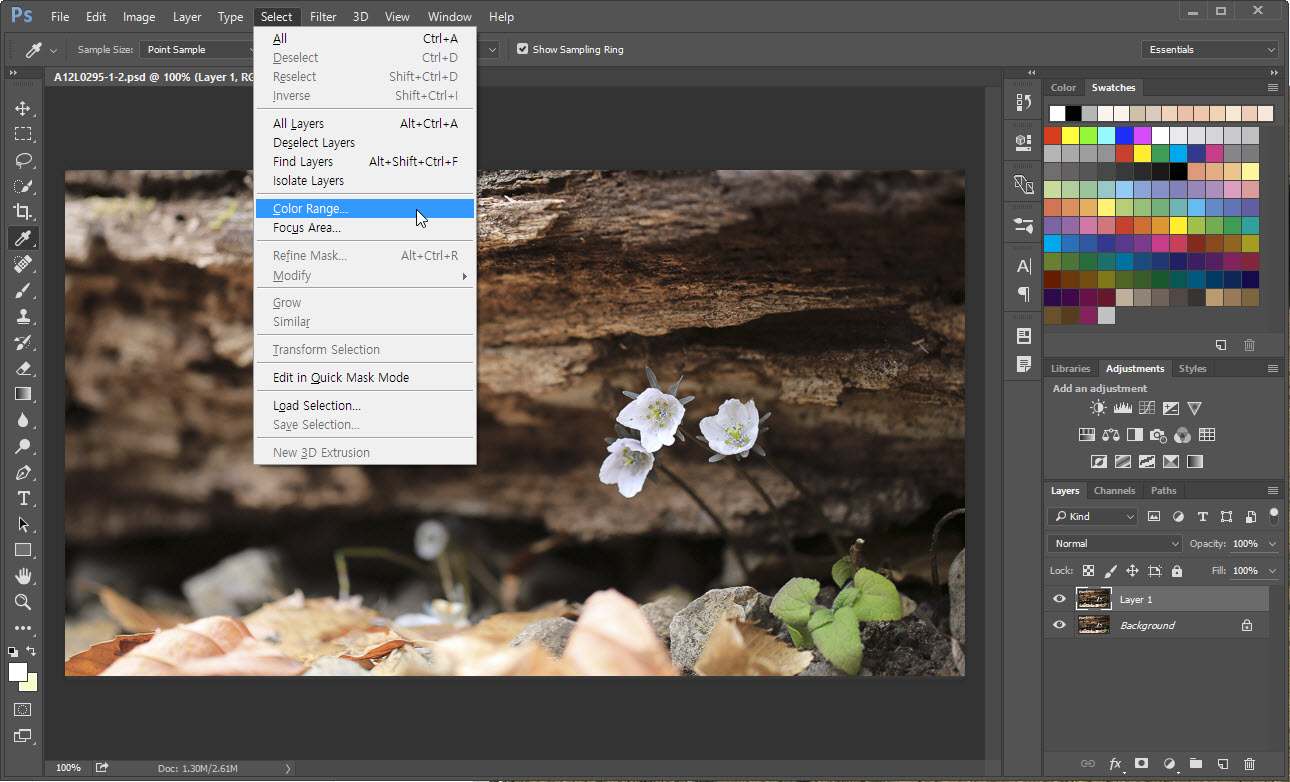Pick the black swatch in Swatches top row
The height and width of the screenshot is (782, 1290).
point(1073,114)
